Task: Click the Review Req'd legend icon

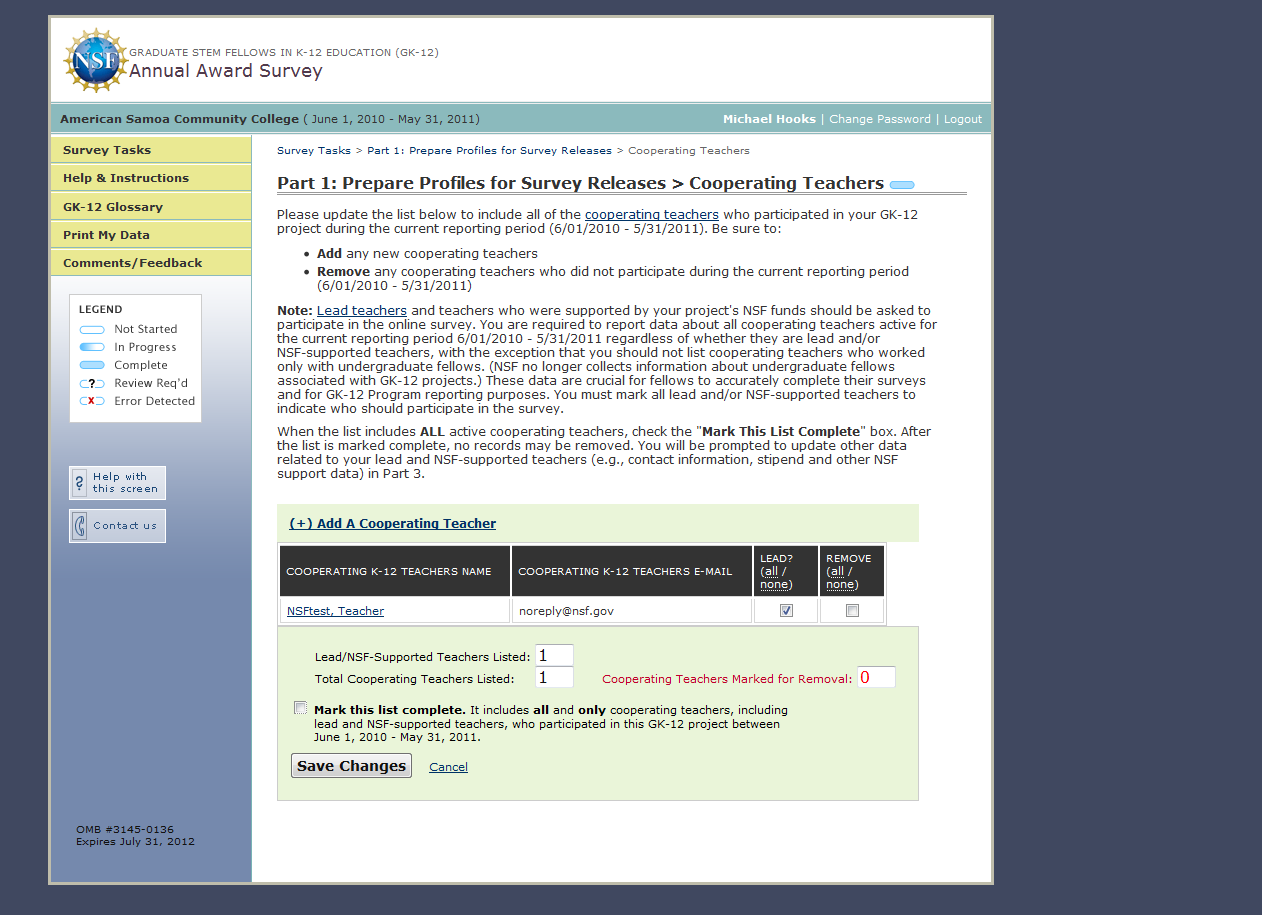Action: click(x=92, y=383)
